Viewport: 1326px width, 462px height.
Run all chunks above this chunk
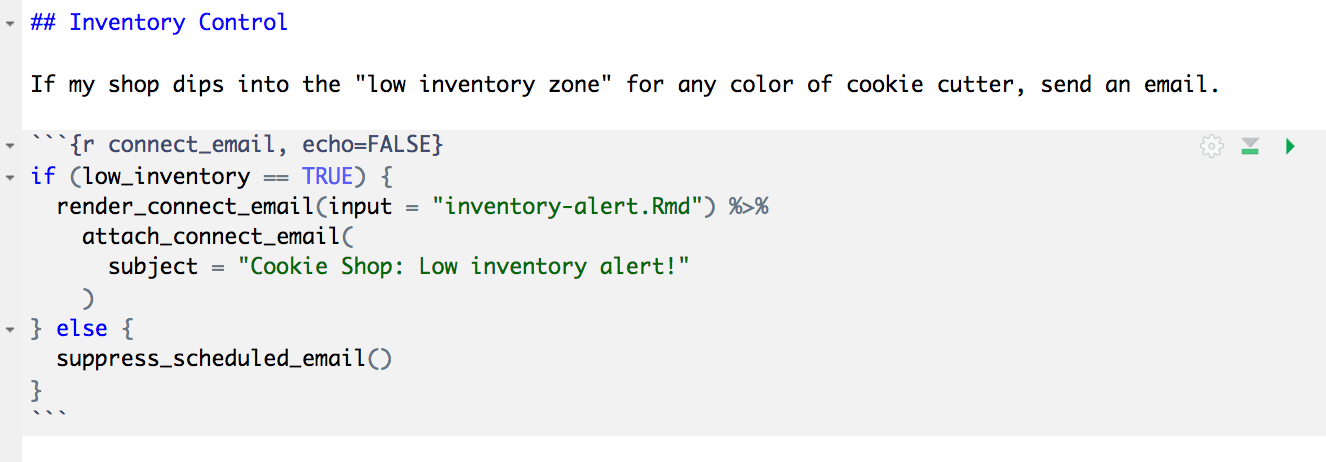tap(1249, 147)
